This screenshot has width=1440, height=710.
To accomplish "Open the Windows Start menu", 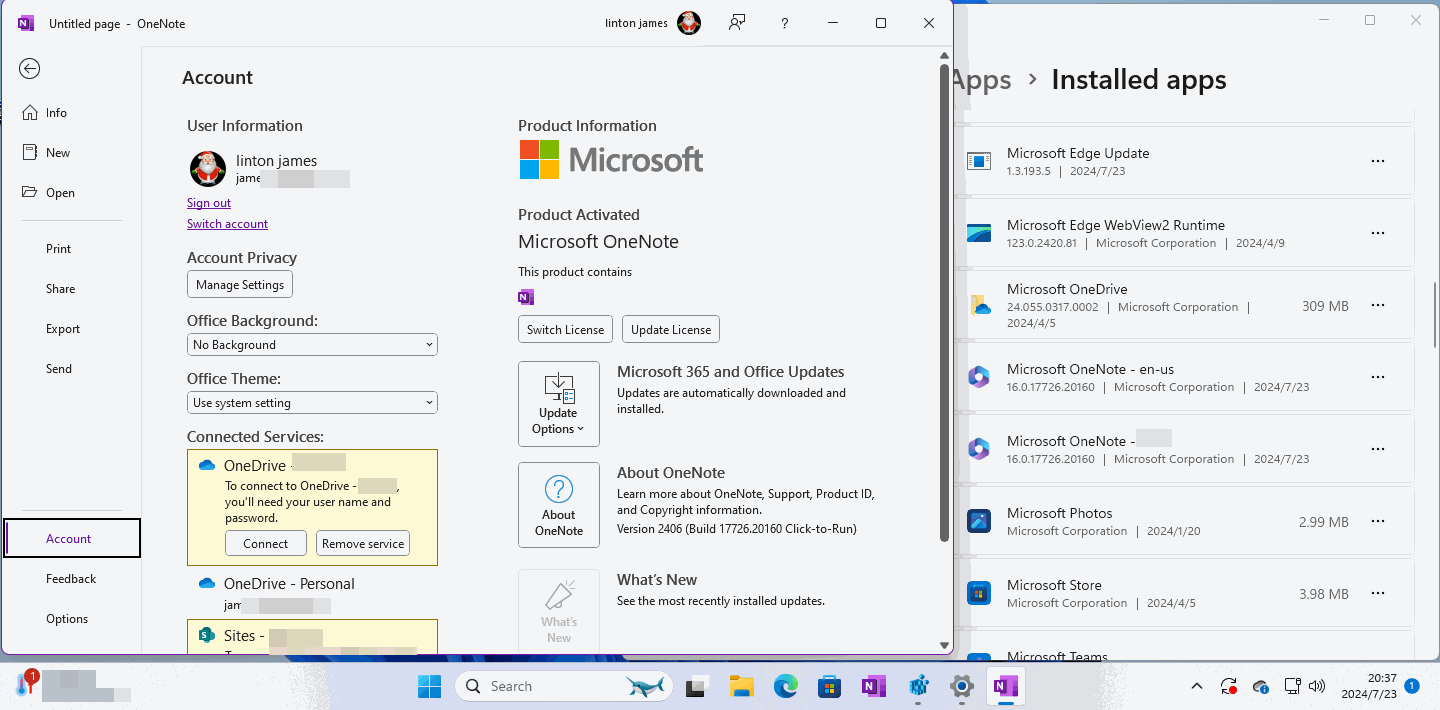I will (430, 686).
